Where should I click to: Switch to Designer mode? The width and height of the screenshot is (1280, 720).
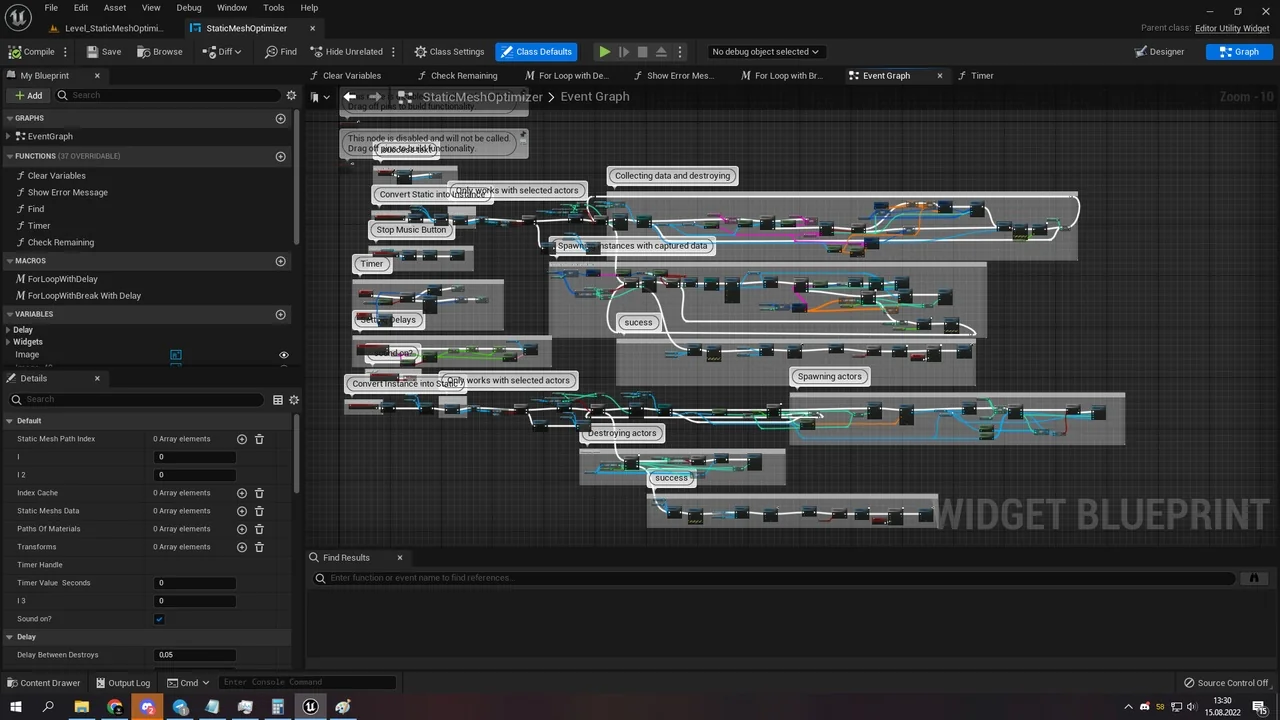click(1160, 52)
